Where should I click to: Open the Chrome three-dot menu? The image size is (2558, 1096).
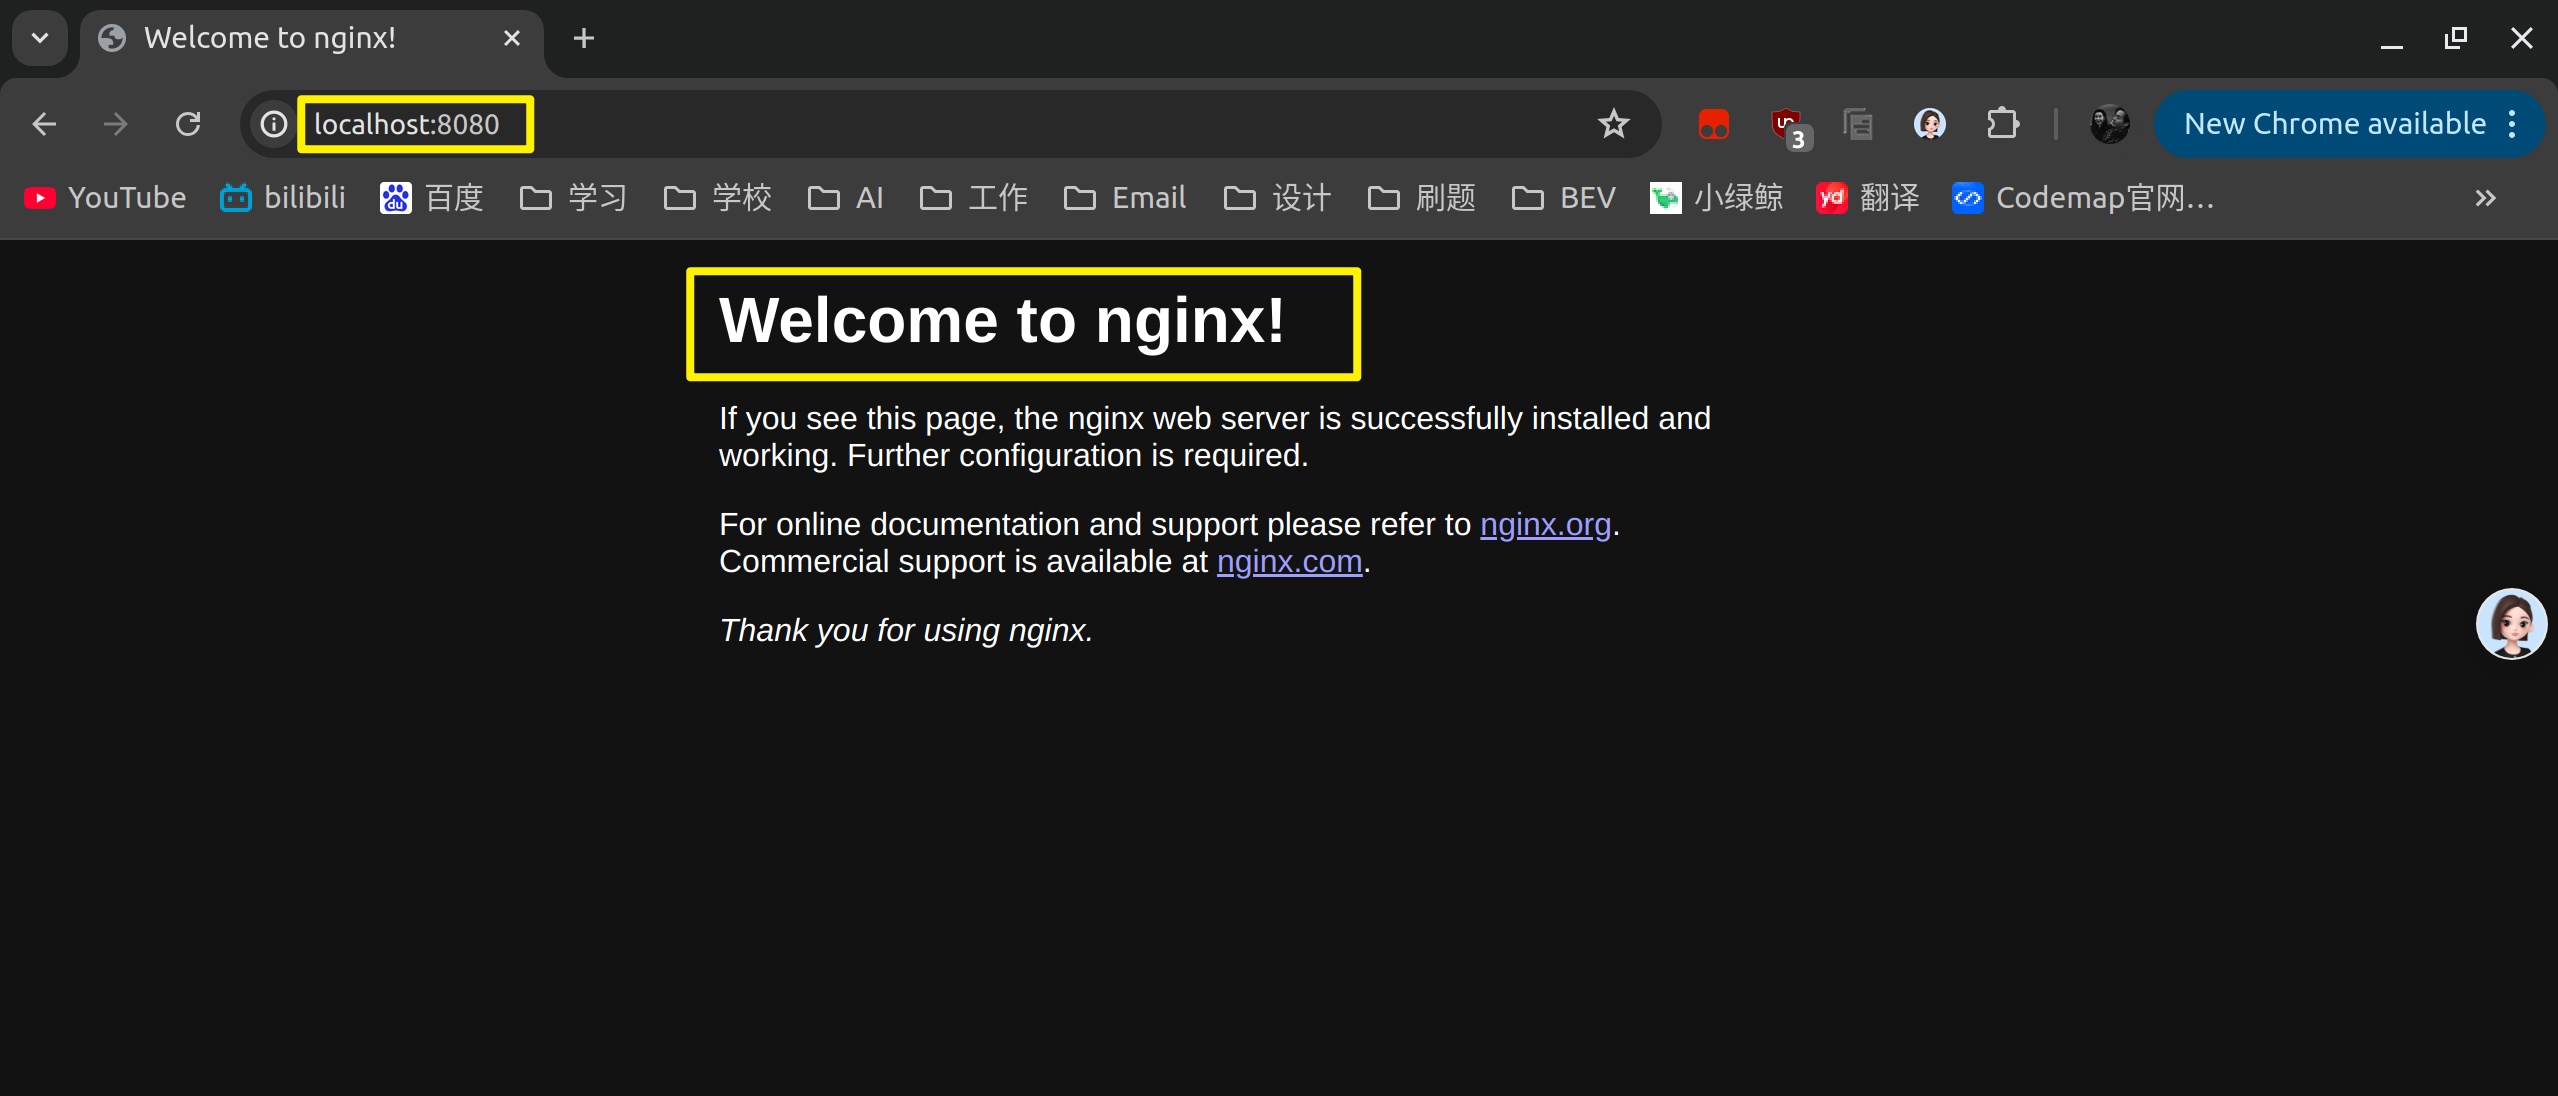pyautogui.click(x=2512, y=124)
